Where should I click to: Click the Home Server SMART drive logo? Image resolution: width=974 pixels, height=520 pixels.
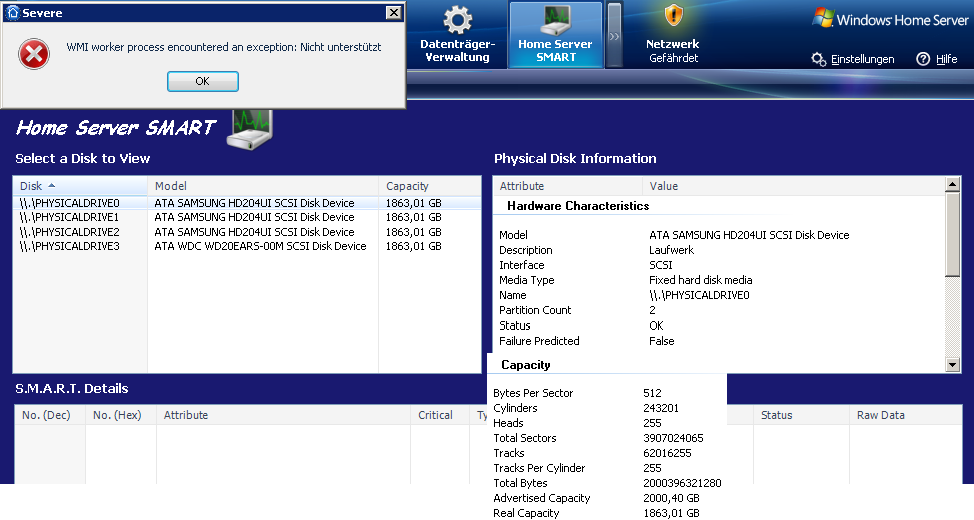pyautogui.click(x=250, y=129)
